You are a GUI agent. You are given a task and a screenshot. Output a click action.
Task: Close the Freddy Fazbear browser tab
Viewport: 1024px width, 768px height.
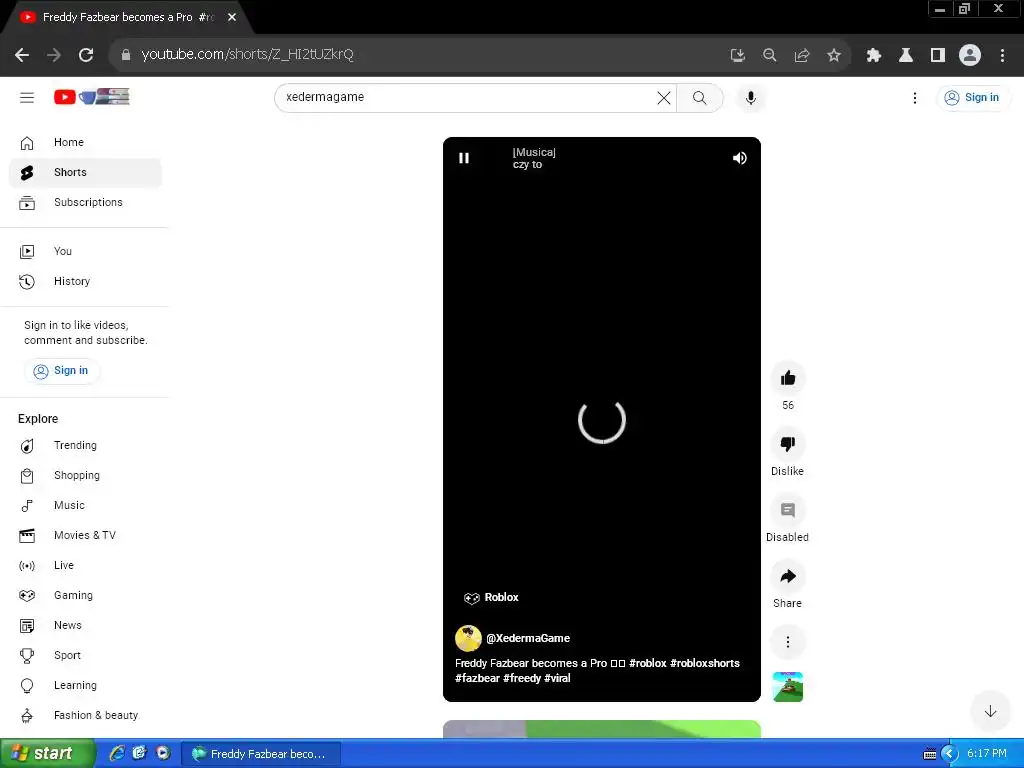click(232, 18)
